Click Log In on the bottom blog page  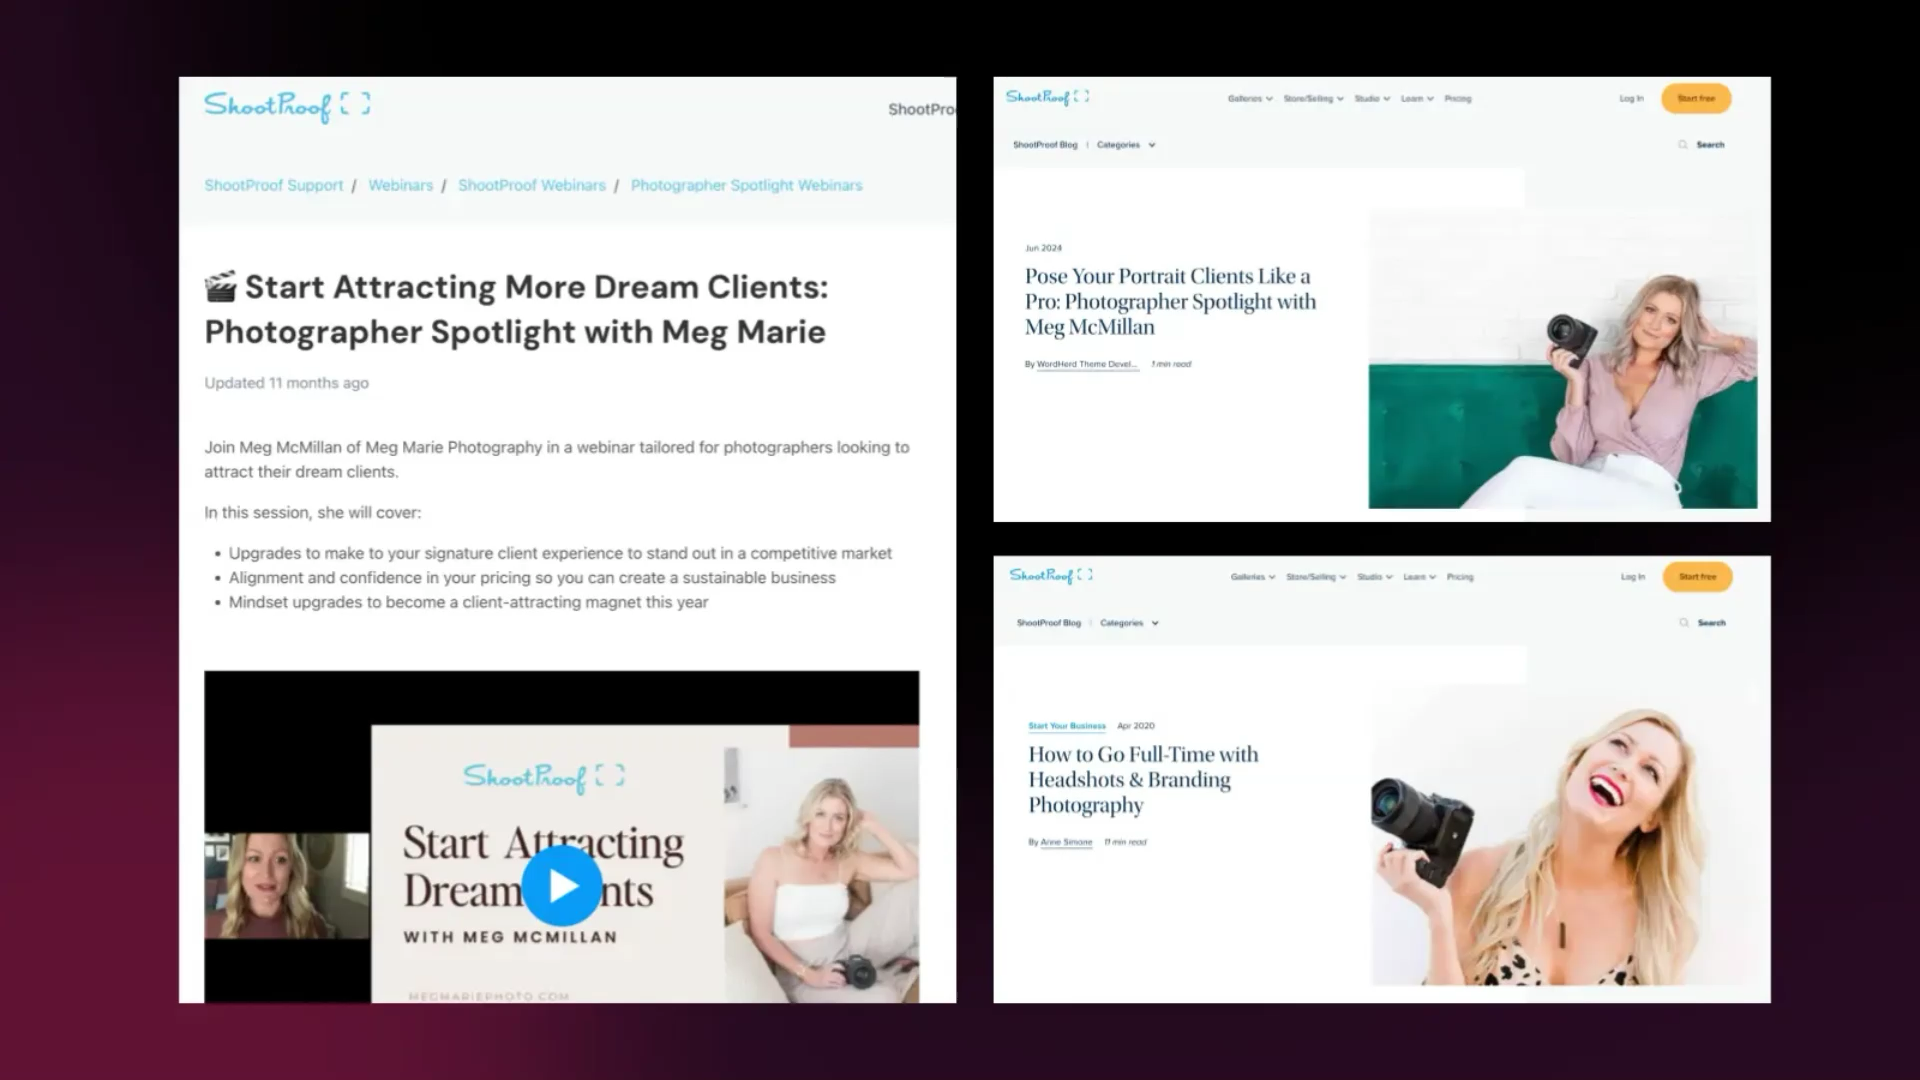1632,577
